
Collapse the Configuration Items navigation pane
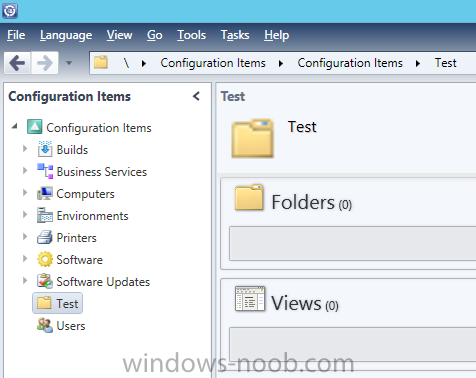[196, 96]
